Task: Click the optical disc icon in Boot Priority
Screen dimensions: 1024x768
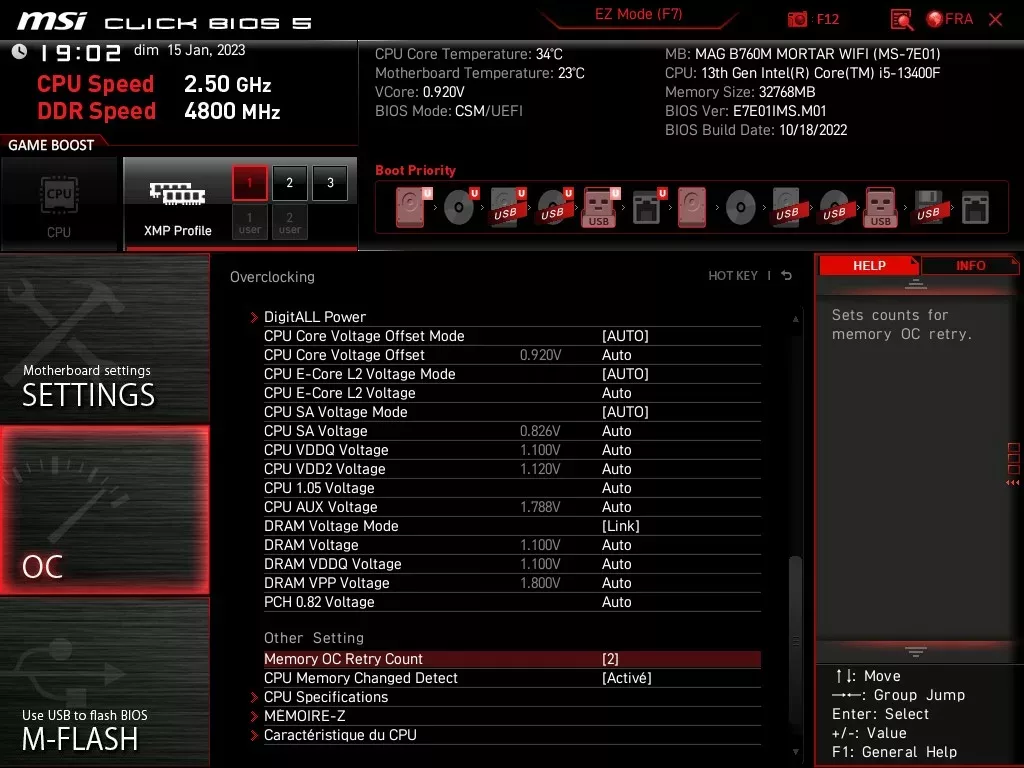Action: point(459,206)
